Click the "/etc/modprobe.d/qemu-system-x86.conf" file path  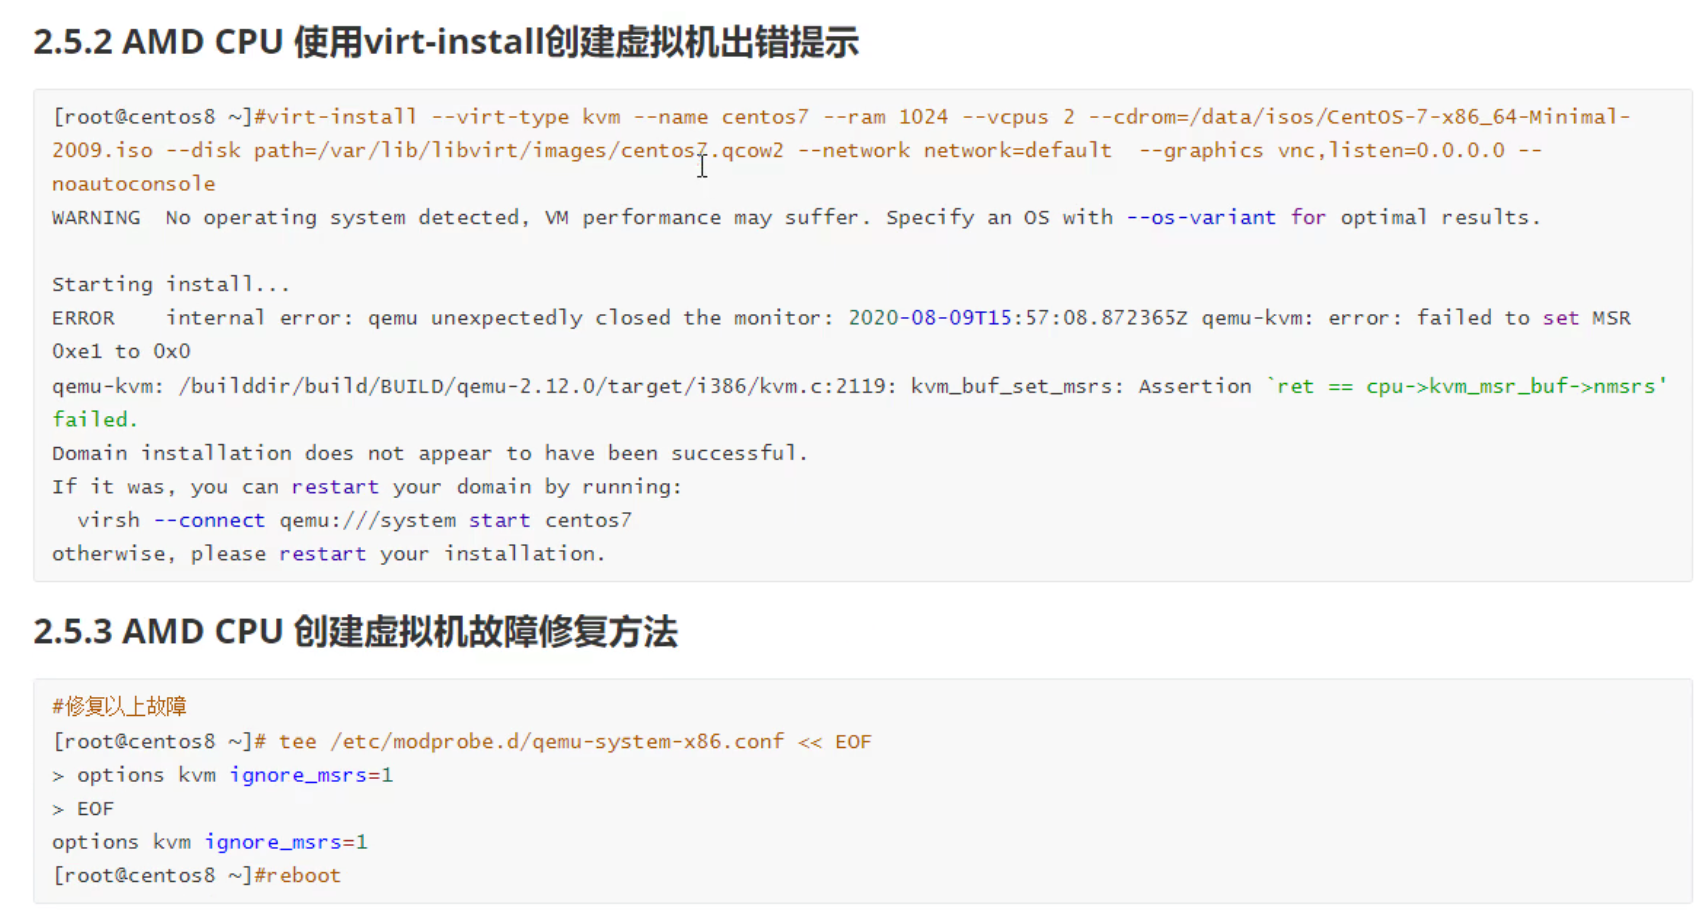(557, 742)
